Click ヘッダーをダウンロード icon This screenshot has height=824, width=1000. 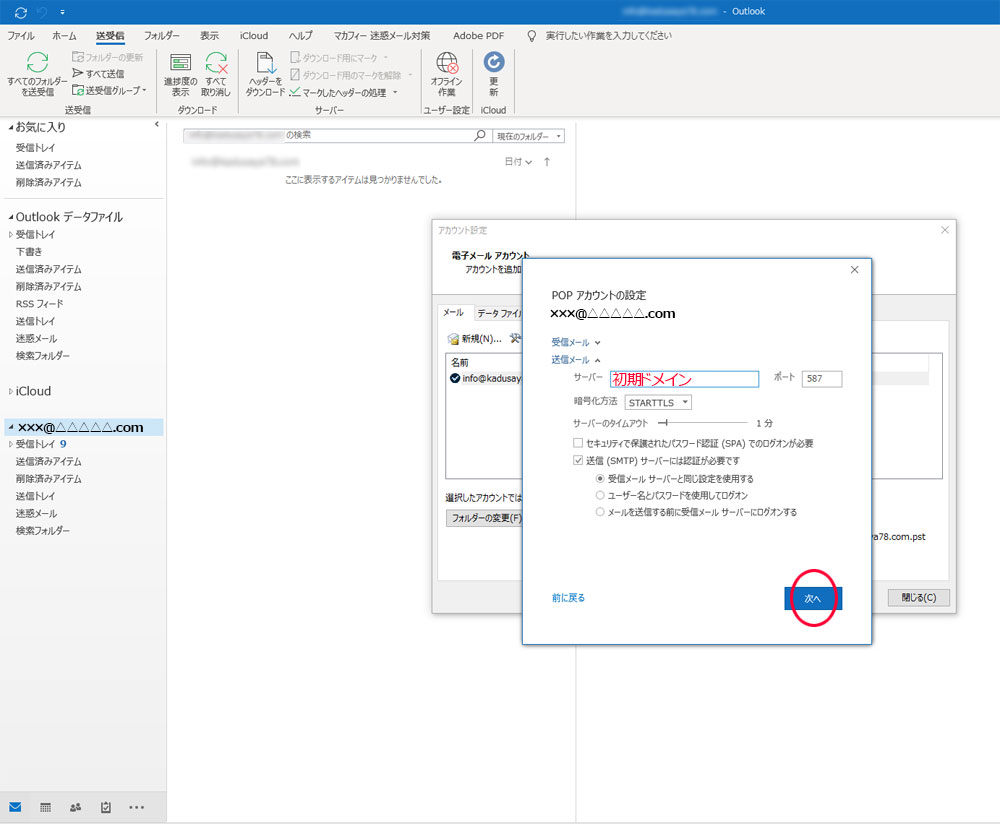tap(265, 63)
